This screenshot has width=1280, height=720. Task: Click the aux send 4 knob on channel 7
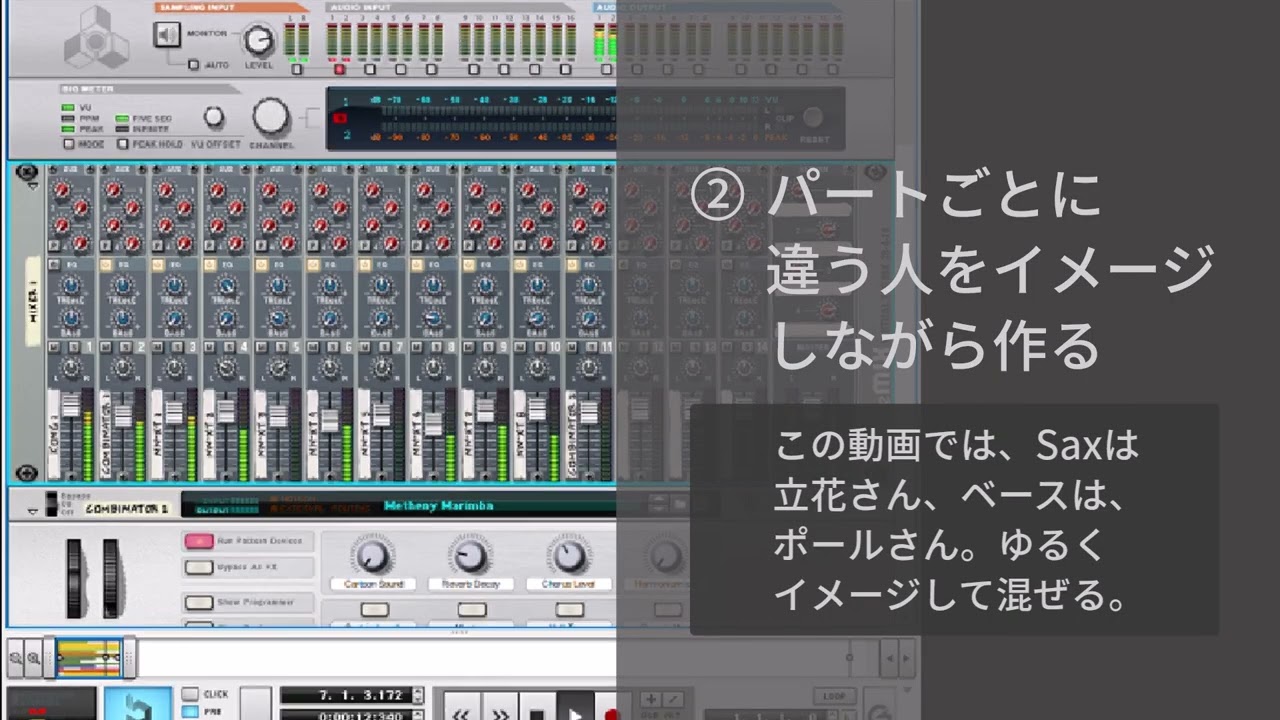(390, 243)
